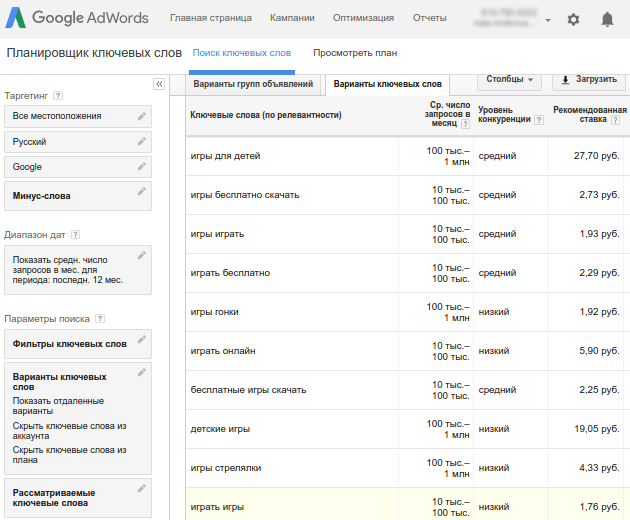Edit 'Все местоположения' via pencil icon

141,117
